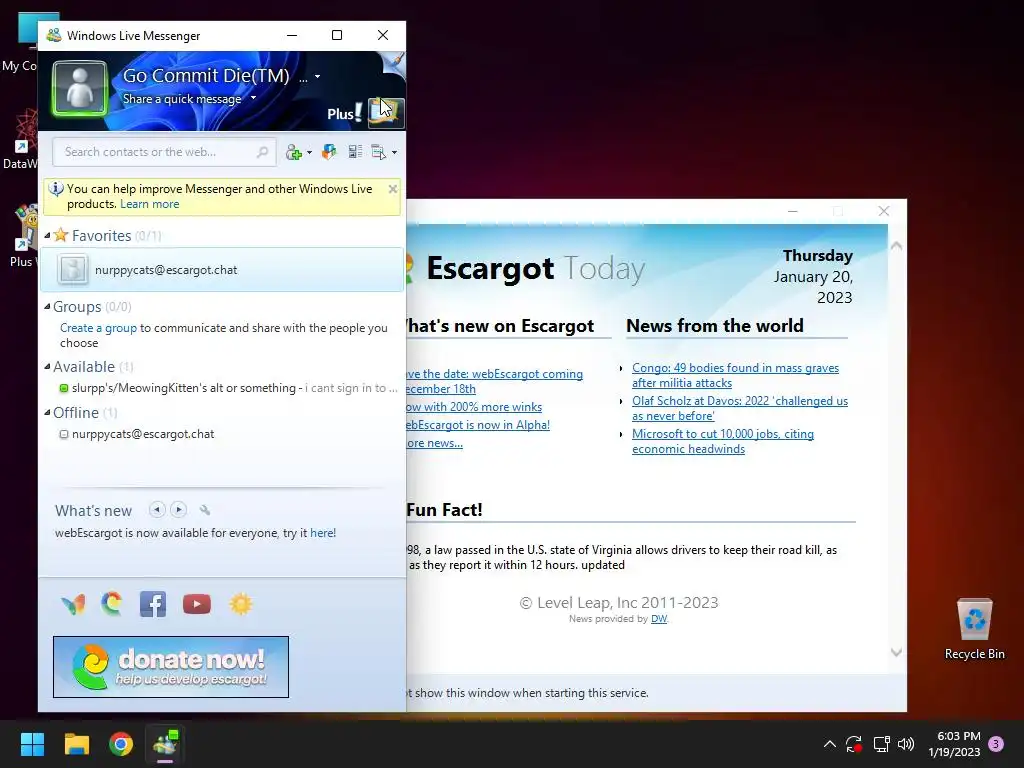Open Microsoft to cut 10,000 jobs link
Viewport: 1024px width, 768px height.
coord(723,441)
